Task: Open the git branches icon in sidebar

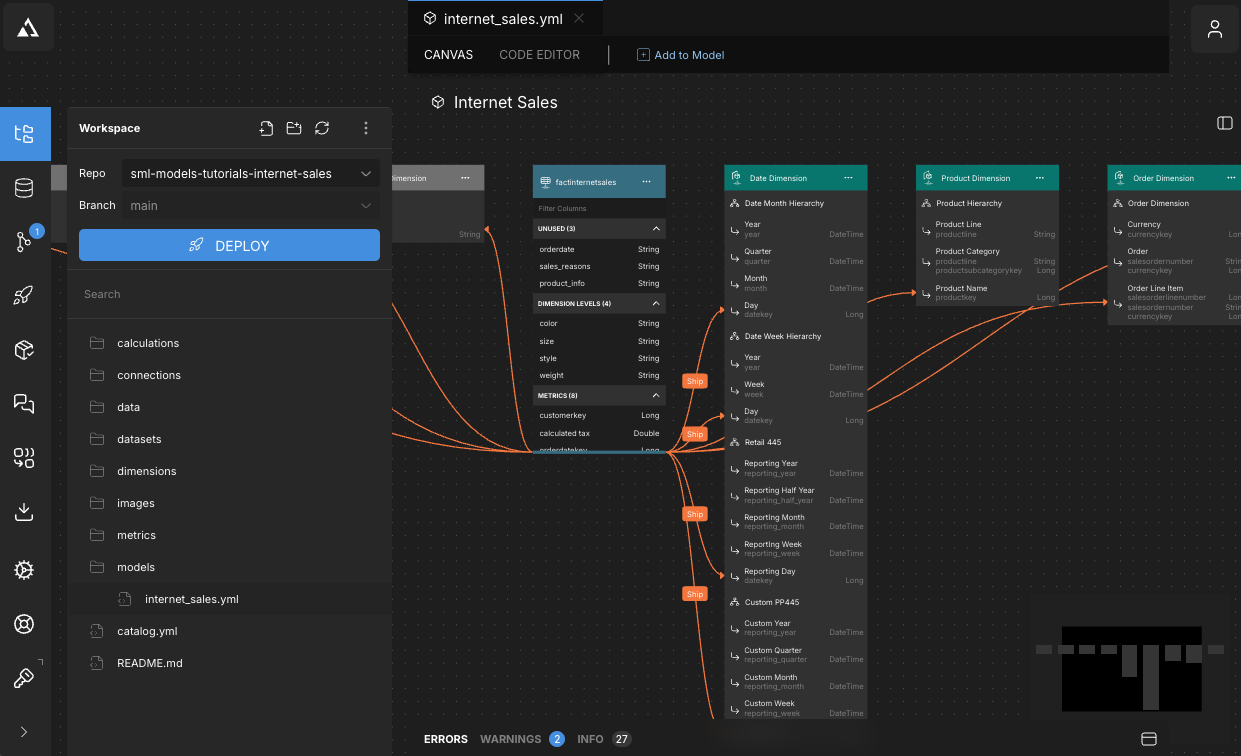Action: [25, 241]
